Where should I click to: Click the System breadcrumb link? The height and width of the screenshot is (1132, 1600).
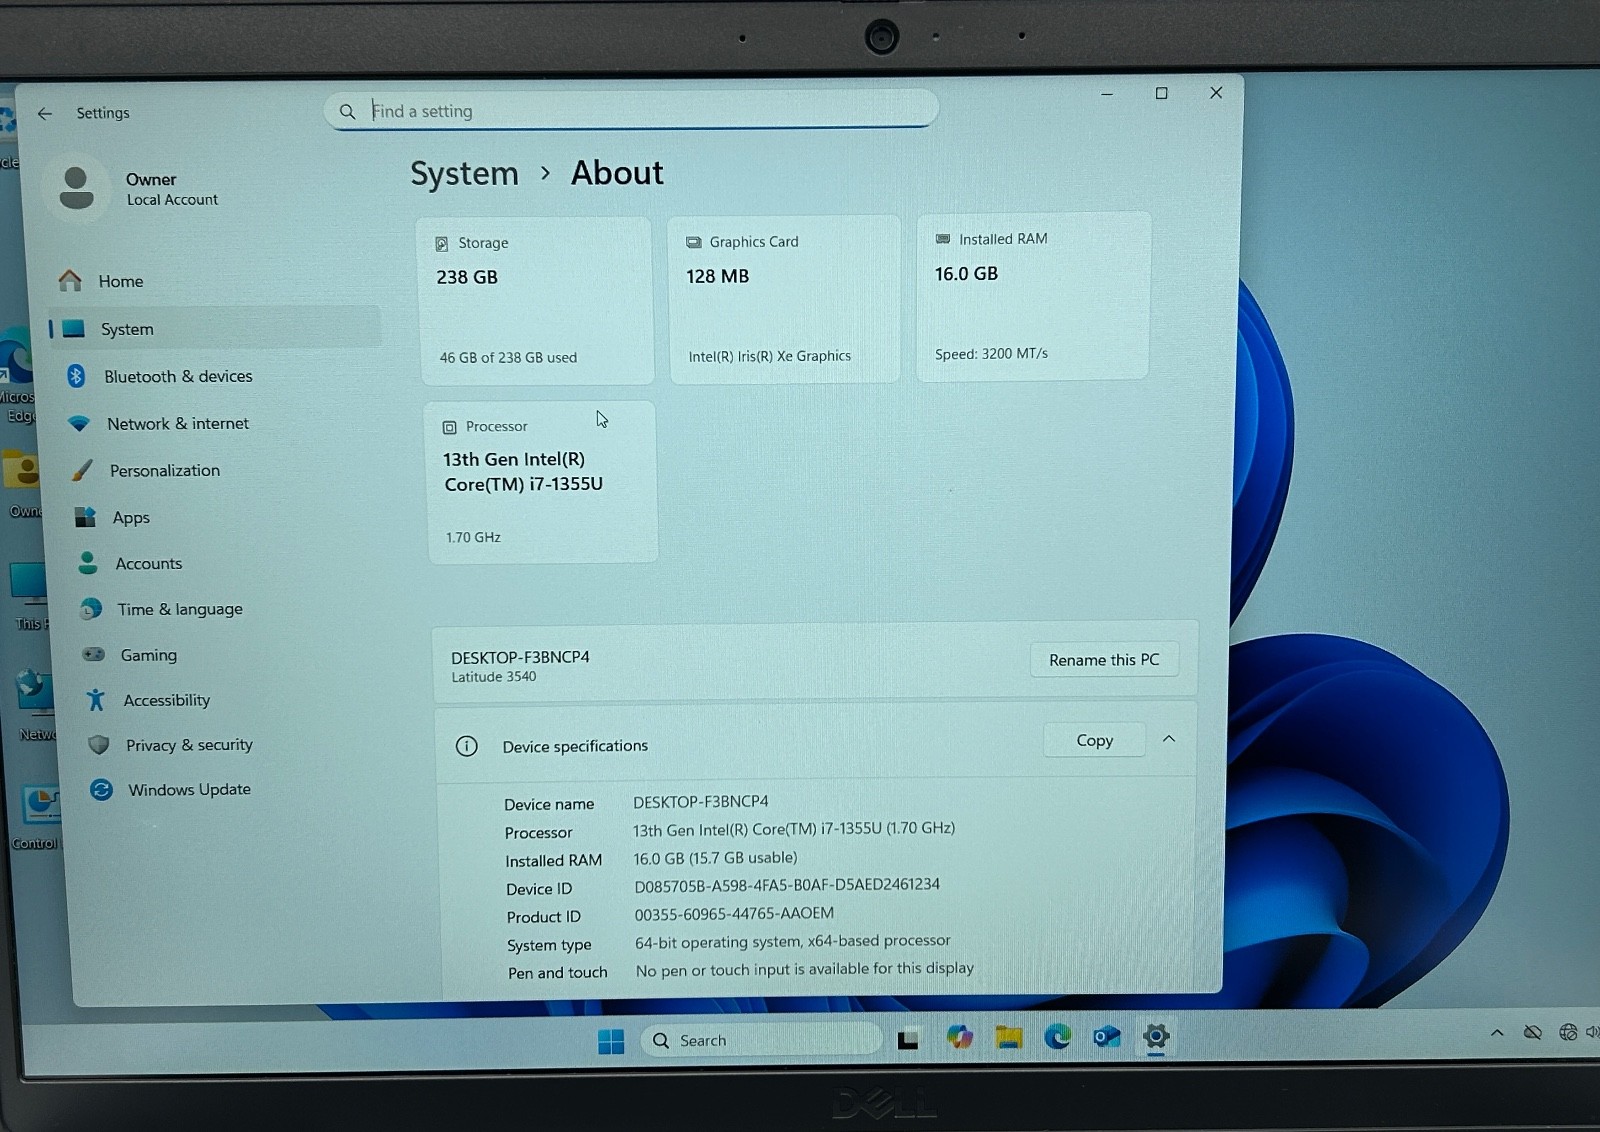(464, 174)
